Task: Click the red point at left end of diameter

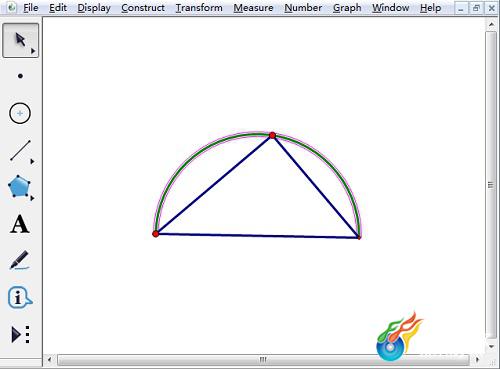Action: click(x=156, y=234)
